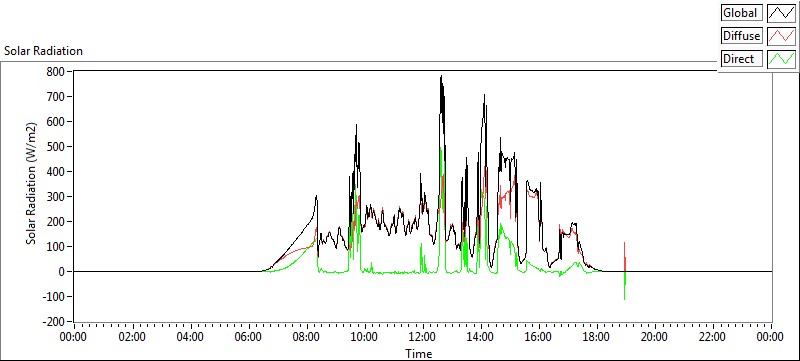Click the Diffuse red plot legend icon
800x361 pixels.
(x=781, y=36)
